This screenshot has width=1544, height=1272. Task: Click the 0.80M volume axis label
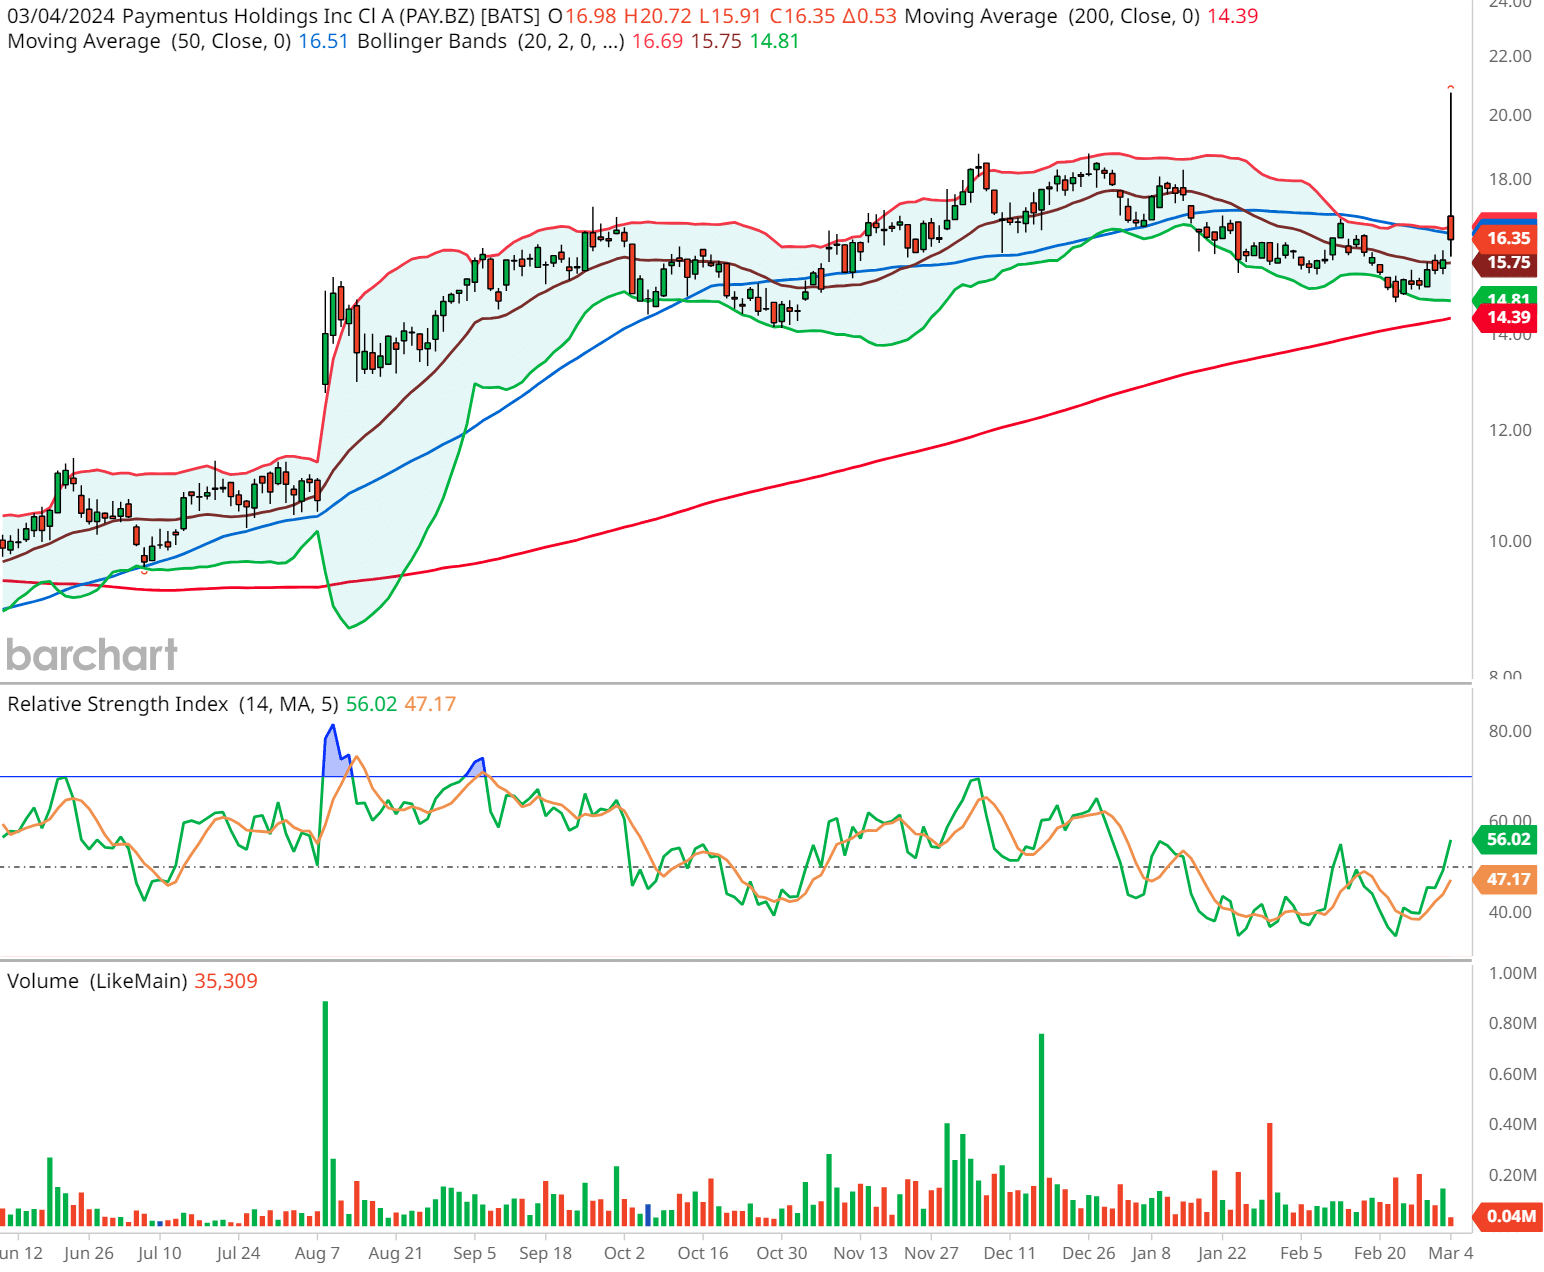[x=1512, y=1023]
